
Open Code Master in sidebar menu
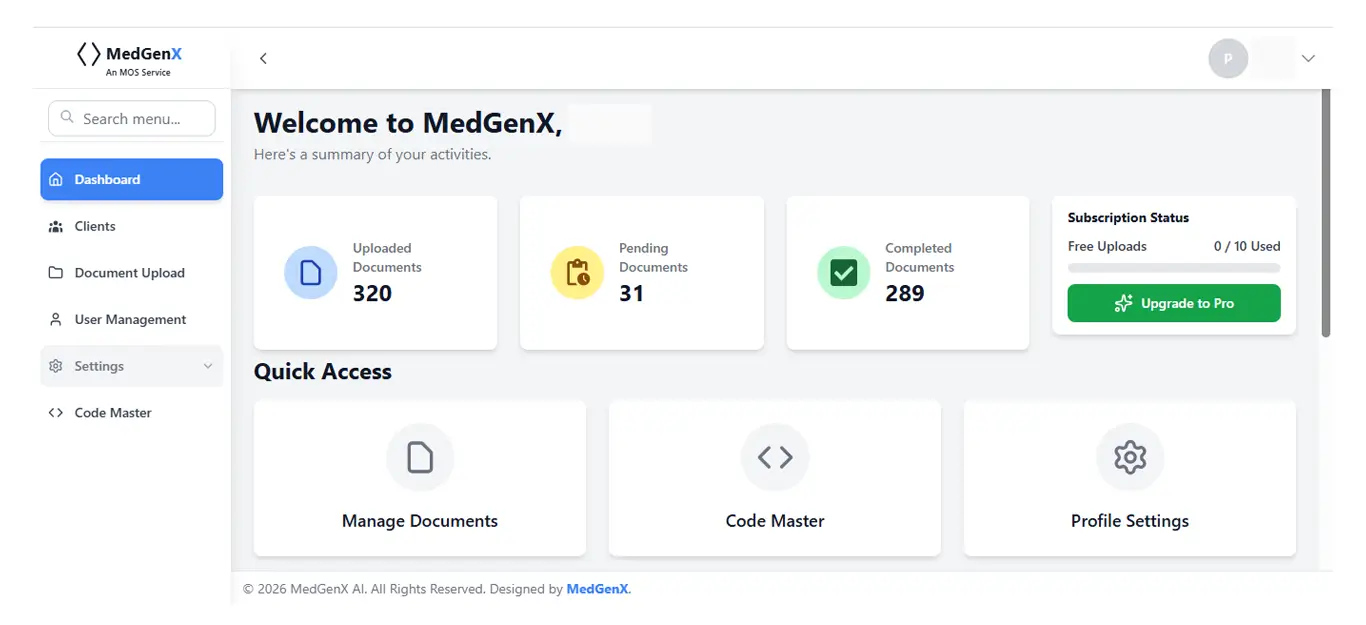point(112,413)
